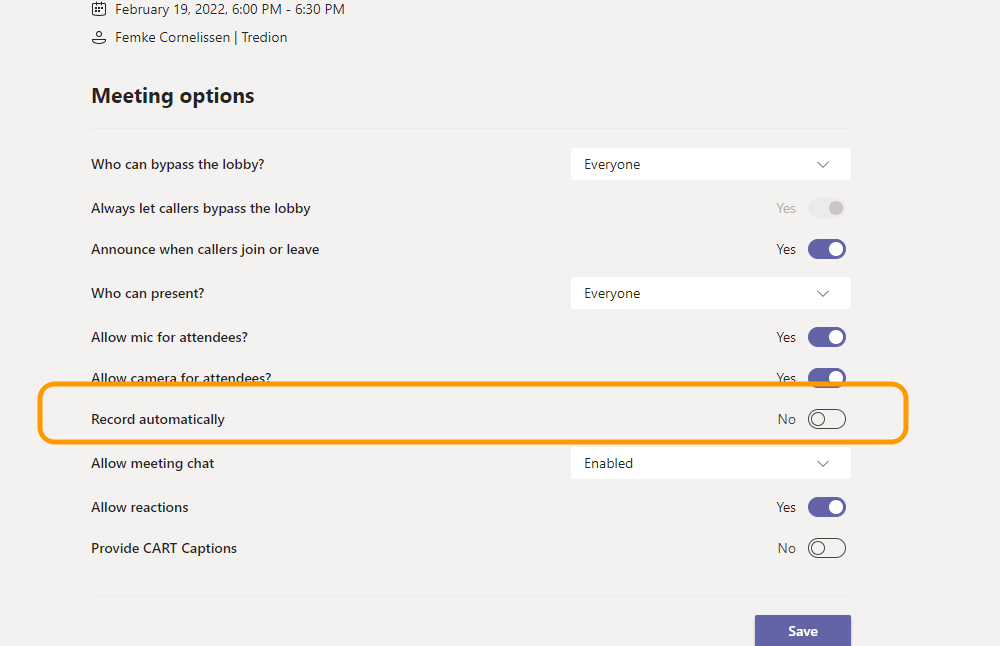Viewport: 1000px width, 646px height.
Task: Turn on 'Provide CART Captions' toggle
Action: tap(827, 548)
